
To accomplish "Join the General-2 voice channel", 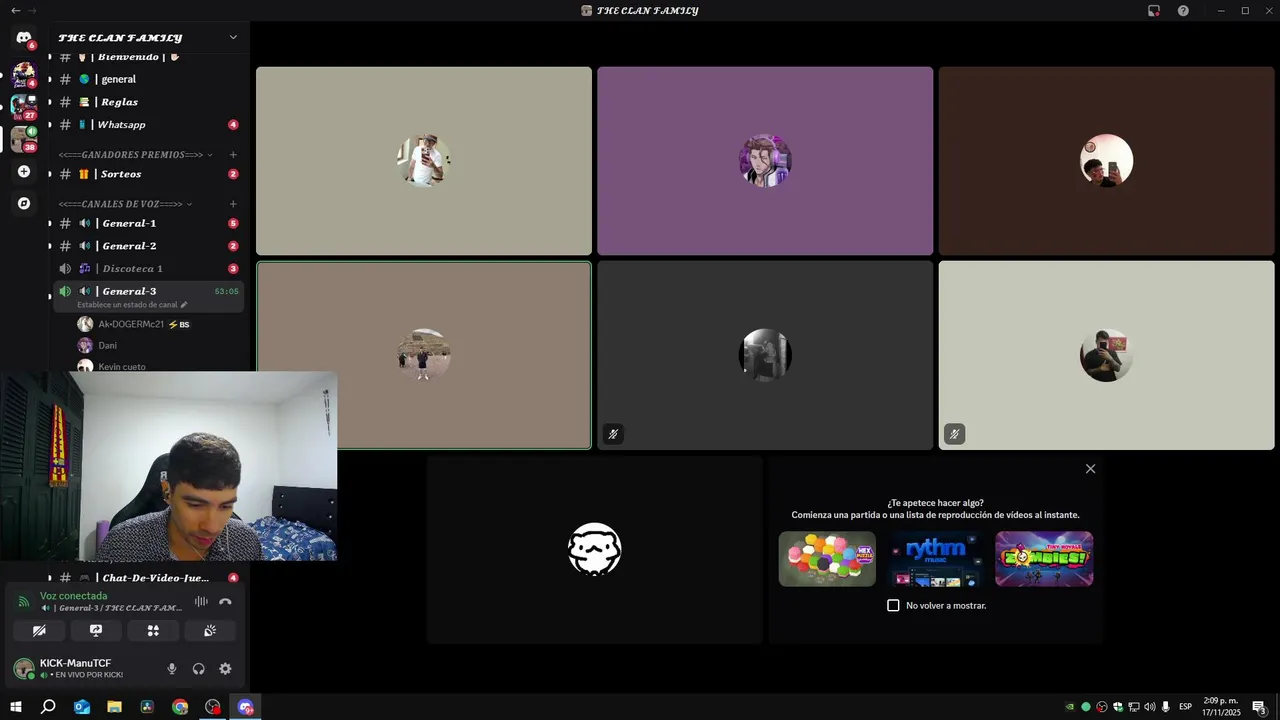I will 148,246.
